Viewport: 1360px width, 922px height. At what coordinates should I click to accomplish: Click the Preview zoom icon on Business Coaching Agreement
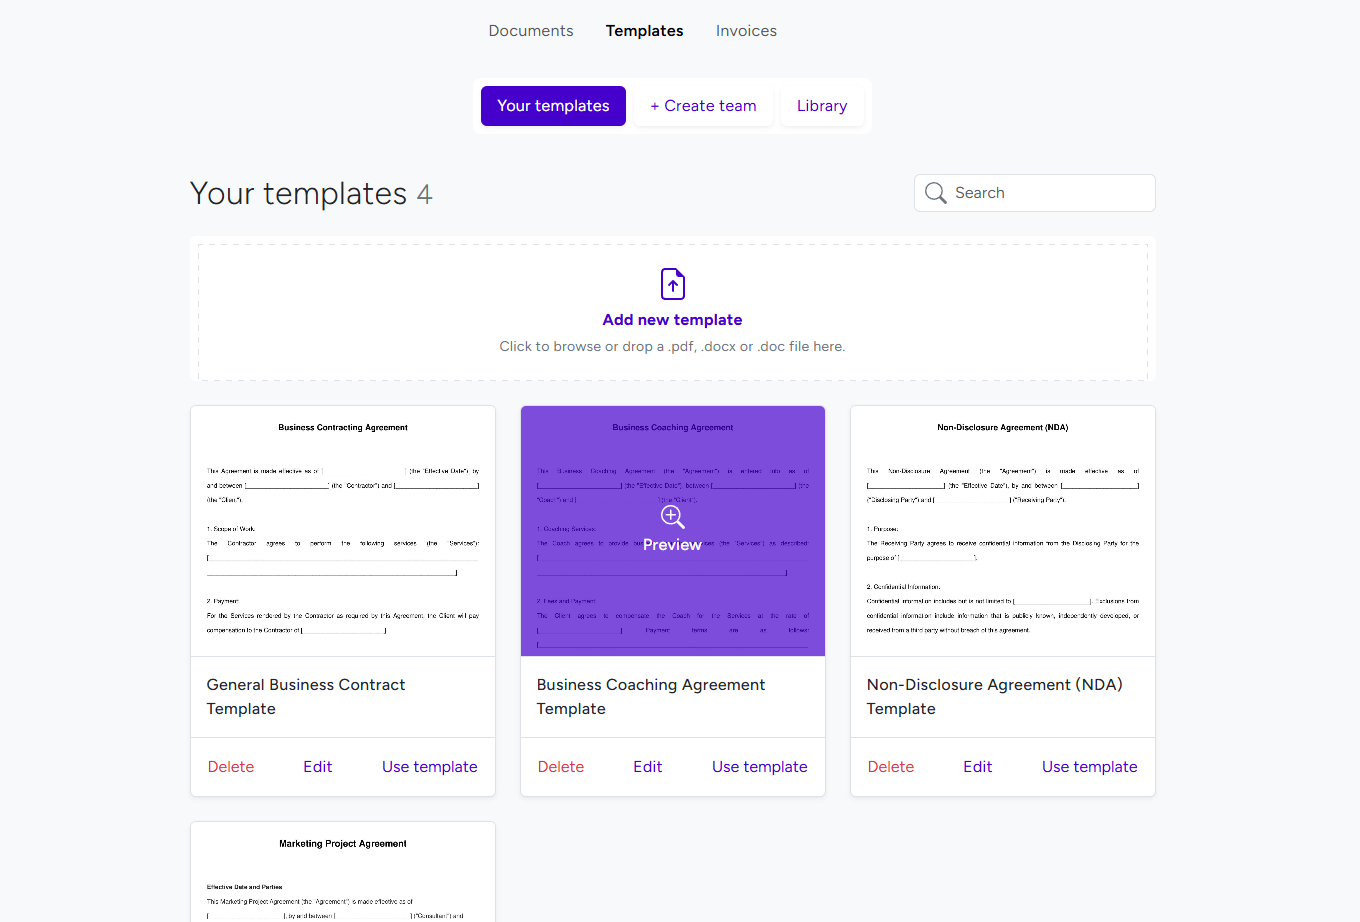pyautogui.click(x=672, y=517)
